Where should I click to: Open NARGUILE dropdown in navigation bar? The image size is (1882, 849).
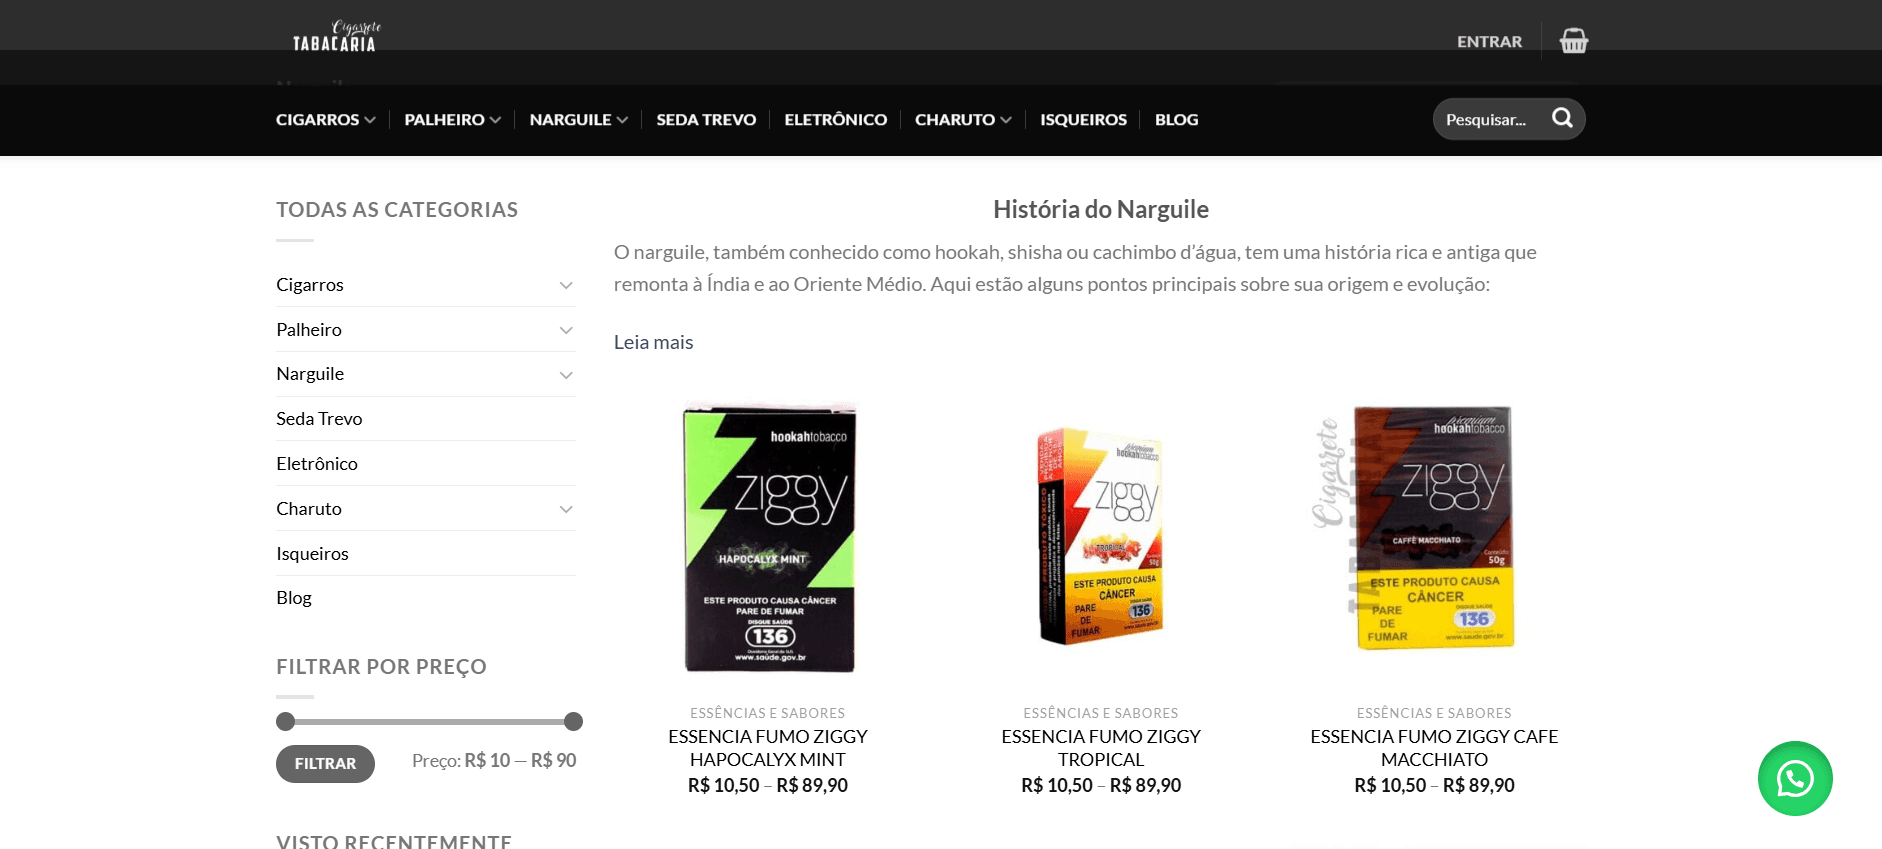click(x=579, y=119)
